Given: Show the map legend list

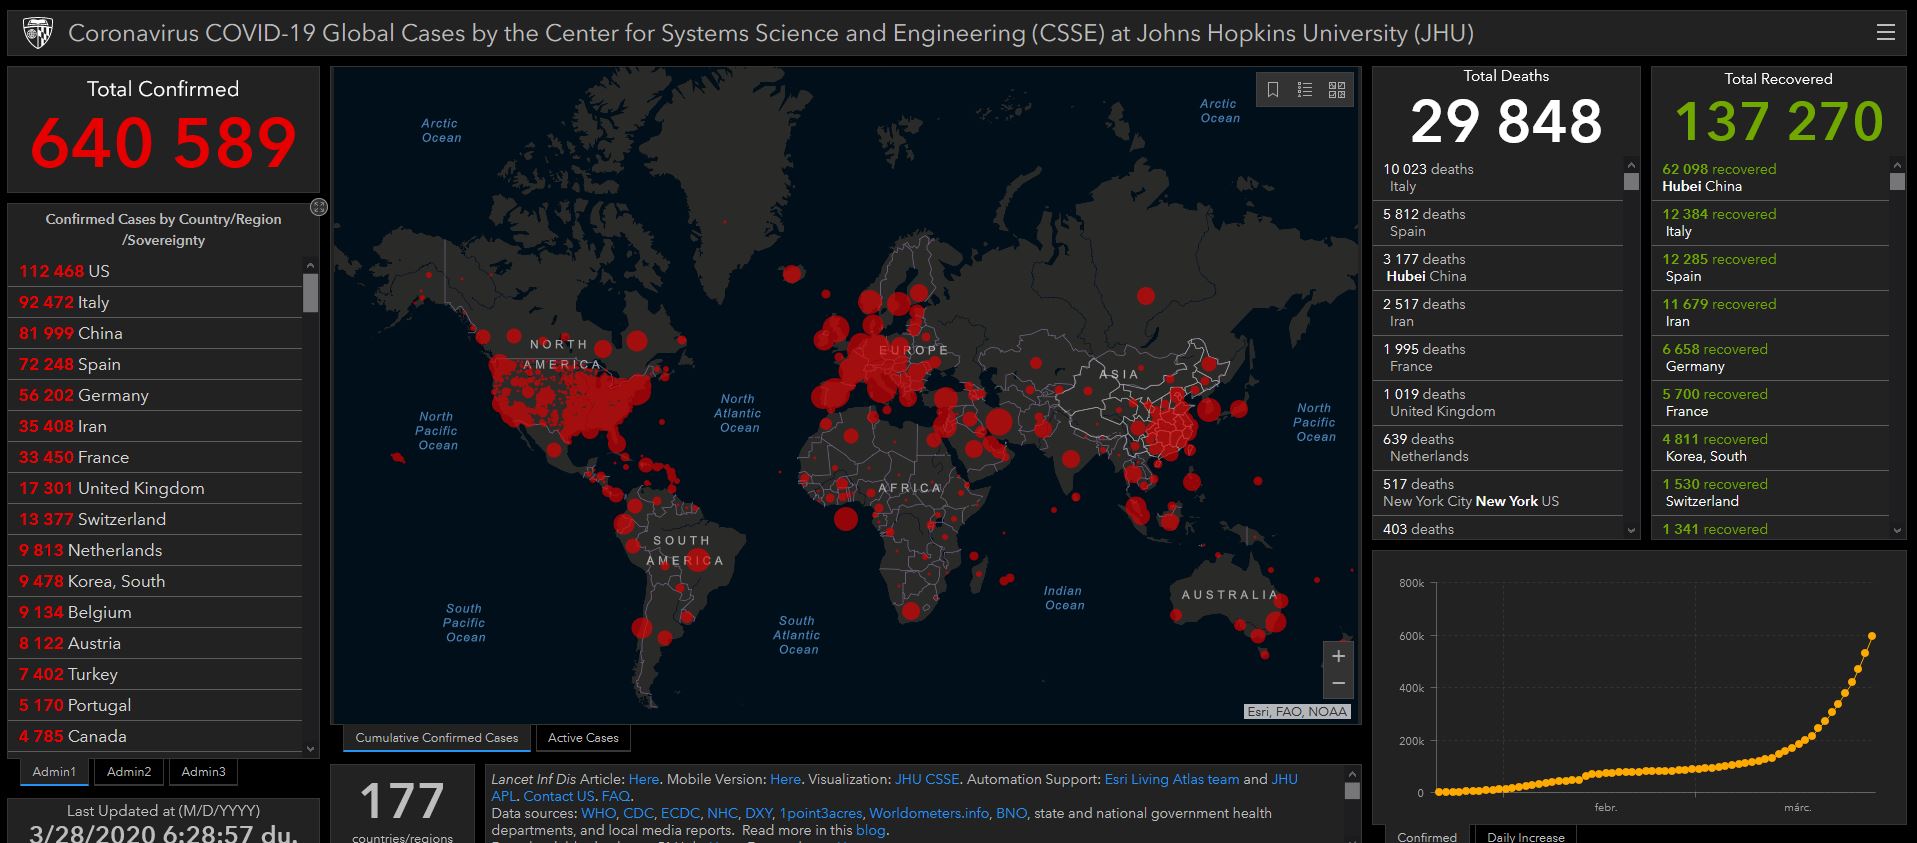Looking at the screenshot, I should (1305, 90).
